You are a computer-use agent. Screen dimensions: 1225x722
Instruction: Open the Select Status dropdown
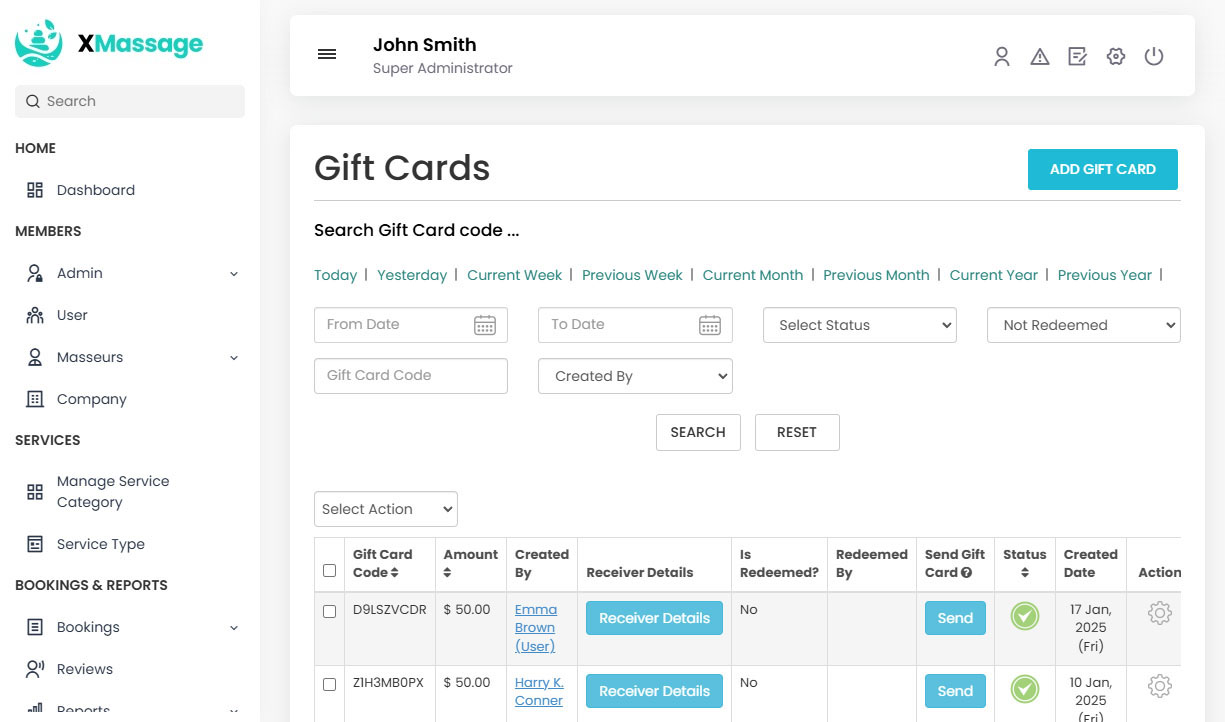[x=859, y=325]
